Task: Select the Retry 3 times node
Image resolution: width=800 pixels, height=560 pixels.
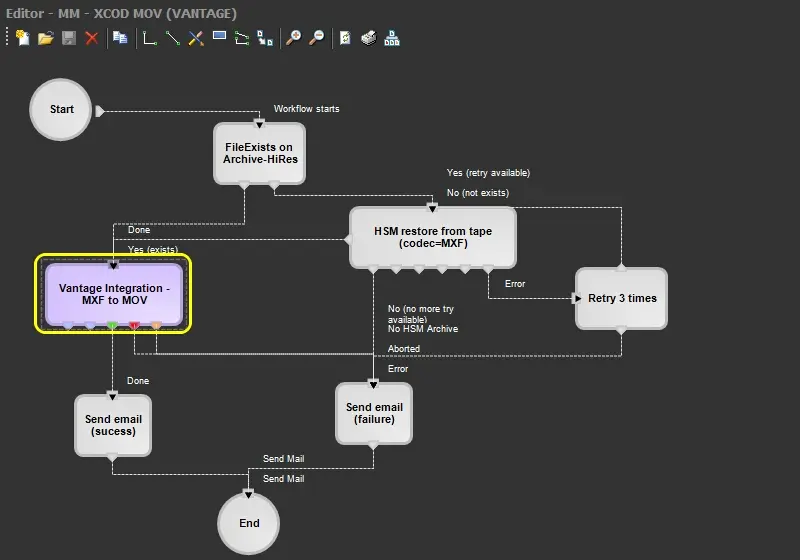Action: coord(621,298)
